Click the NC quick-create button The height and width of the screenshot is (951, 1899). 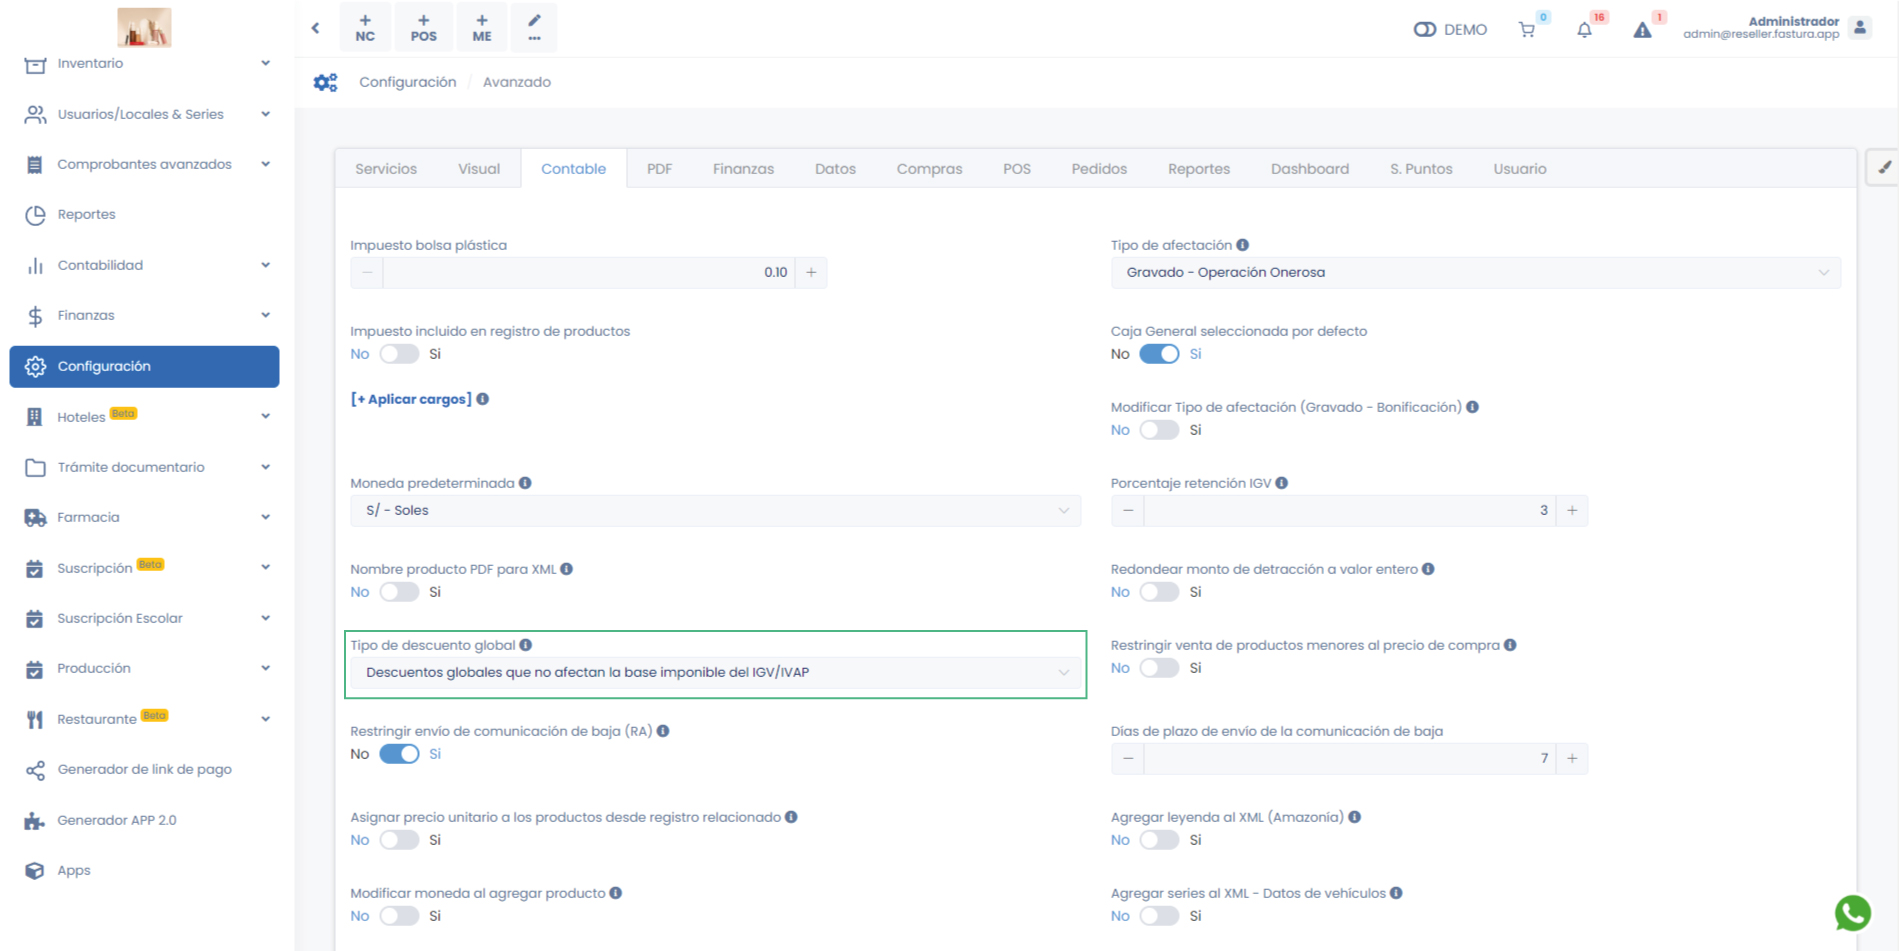(365, 28)
